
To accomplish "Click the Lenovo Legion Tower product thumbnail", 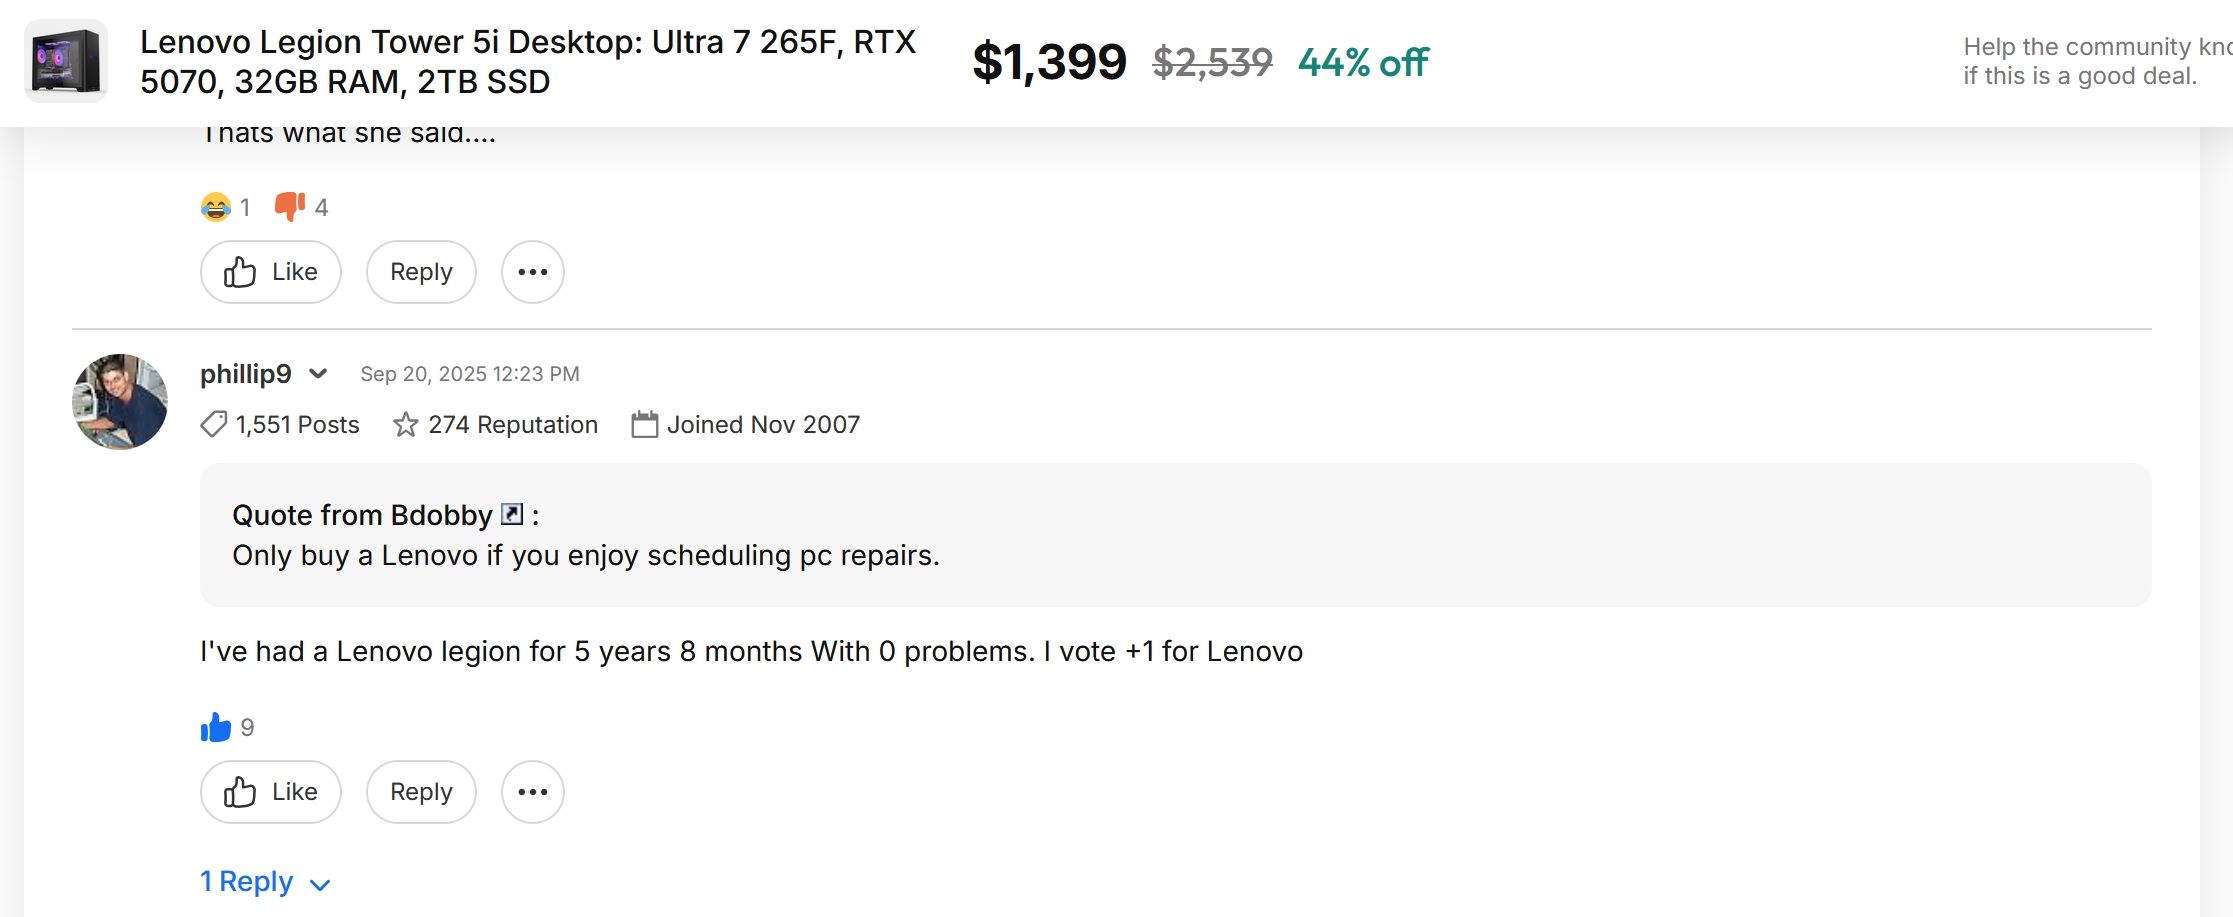I will click(x=66, y=61).
